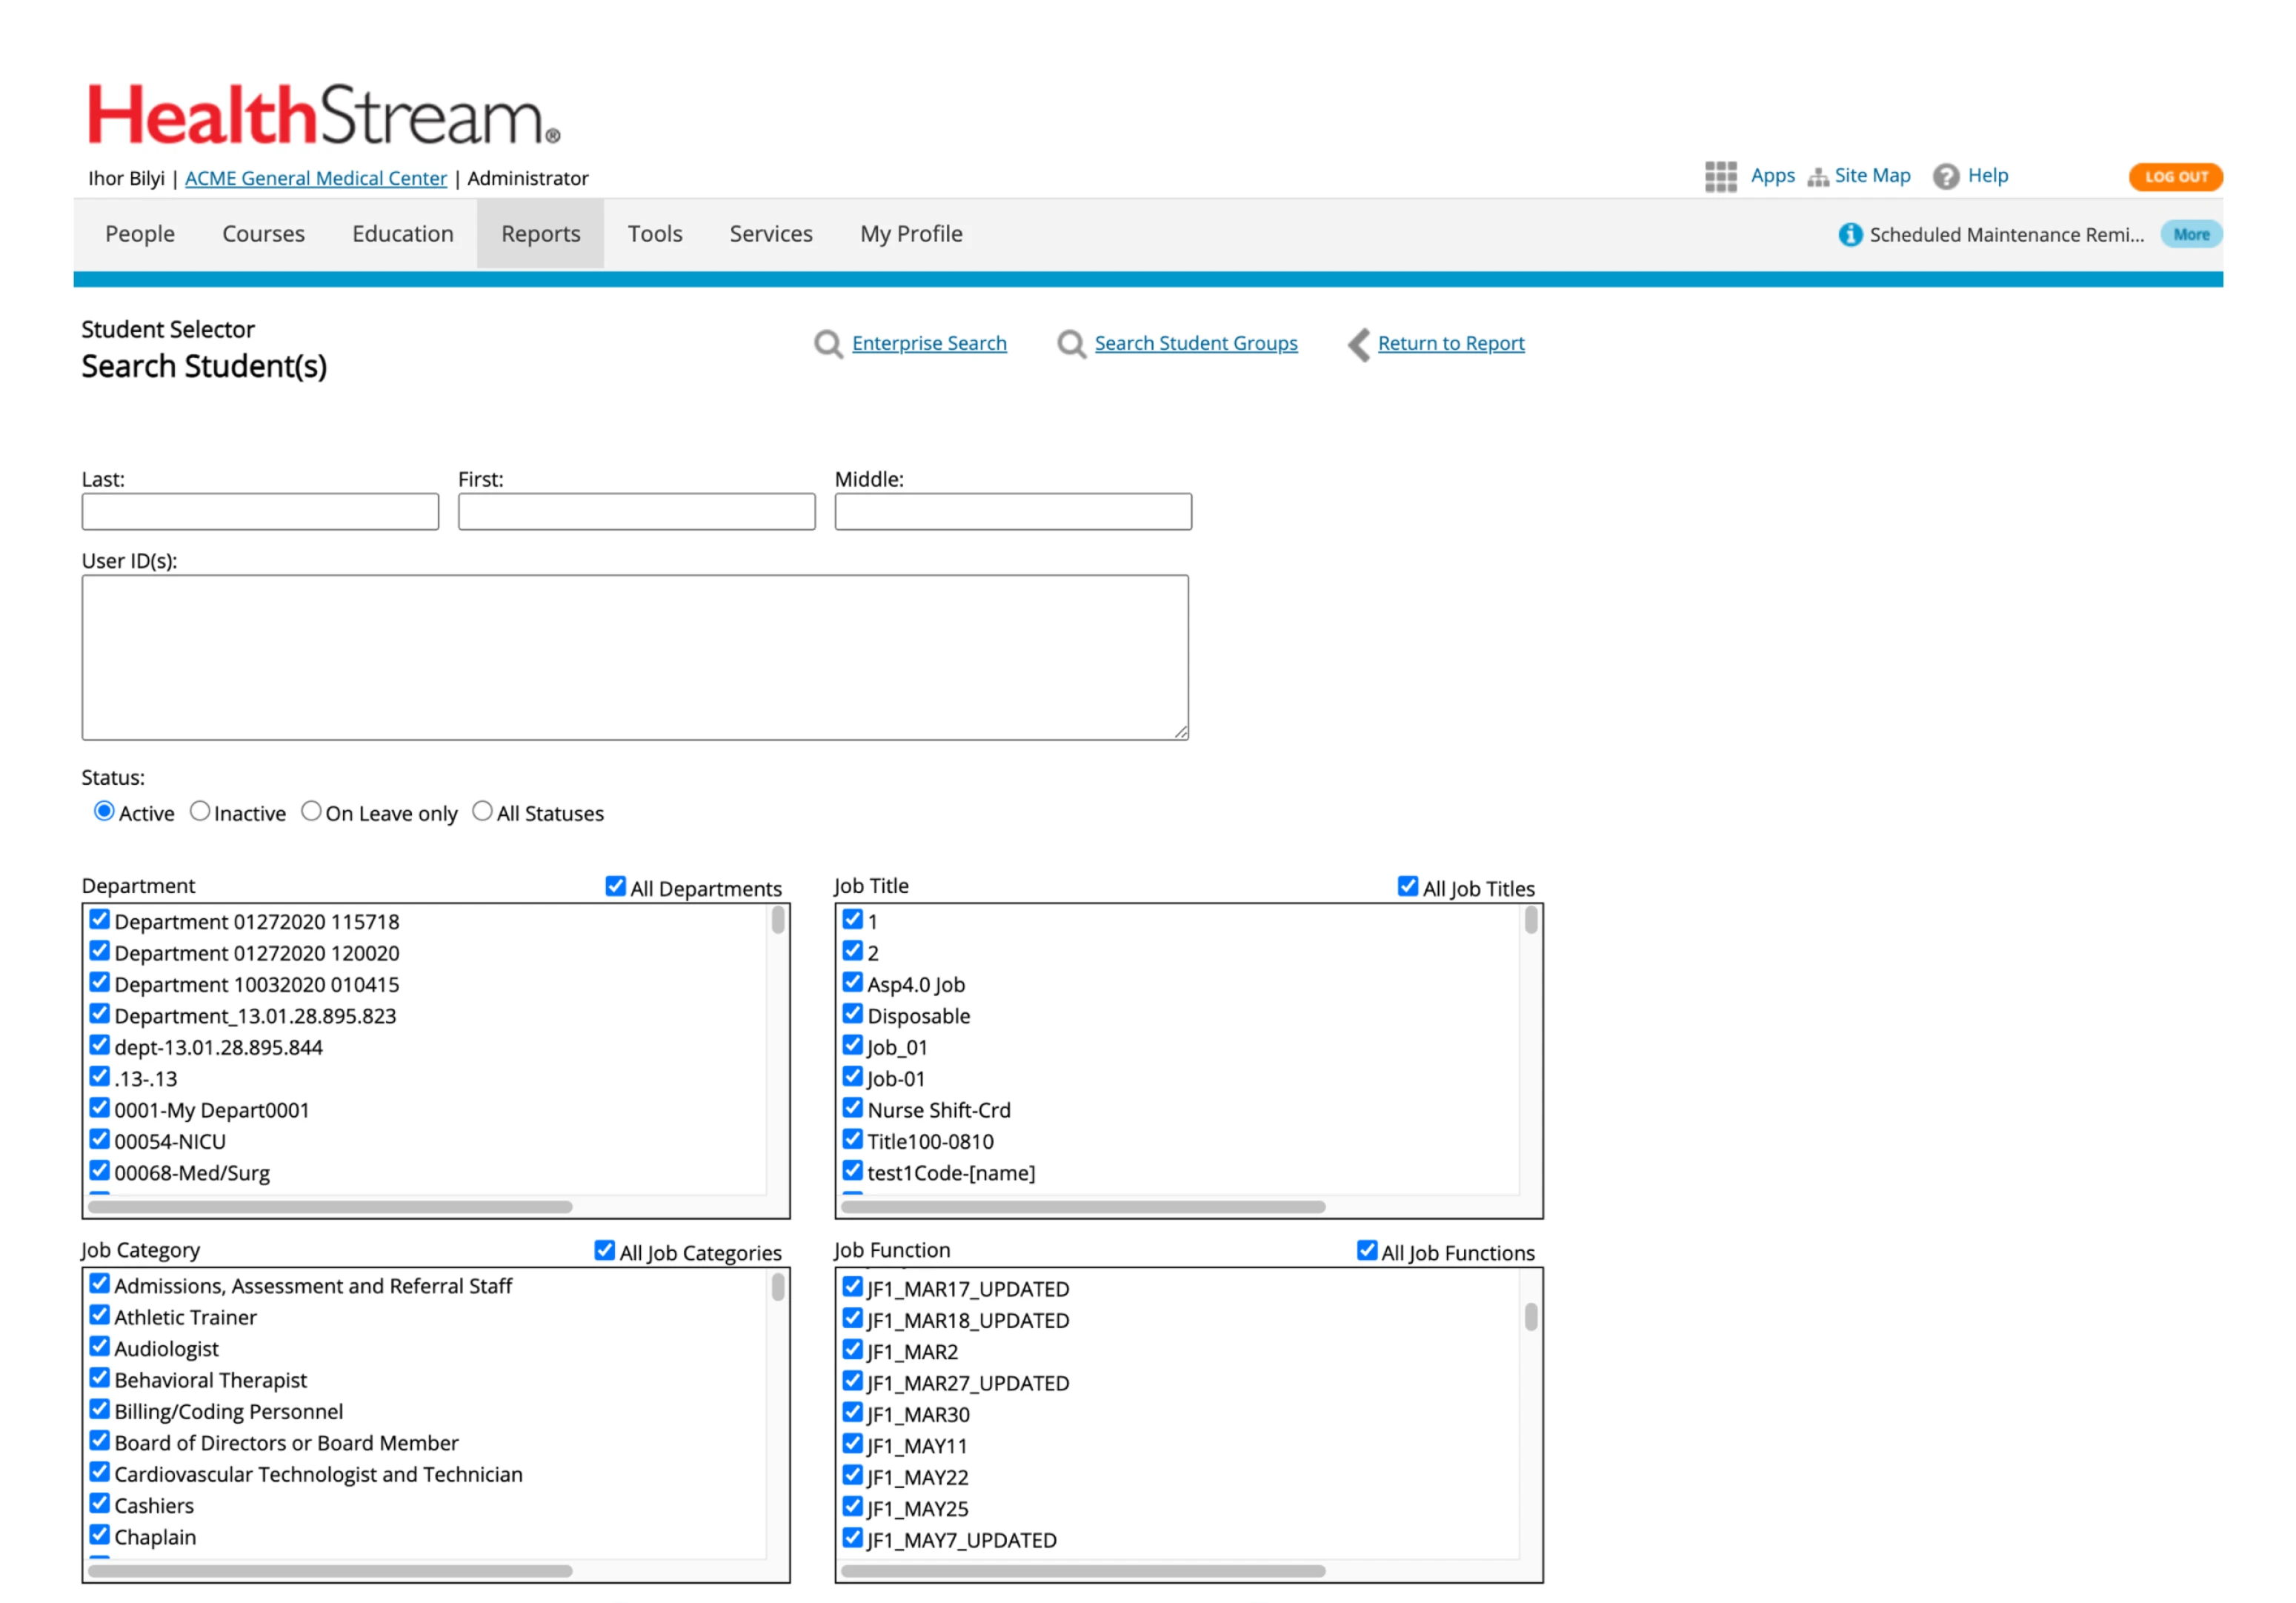
Task: Click inside the User ID(s) field
Action: [635, 655]
